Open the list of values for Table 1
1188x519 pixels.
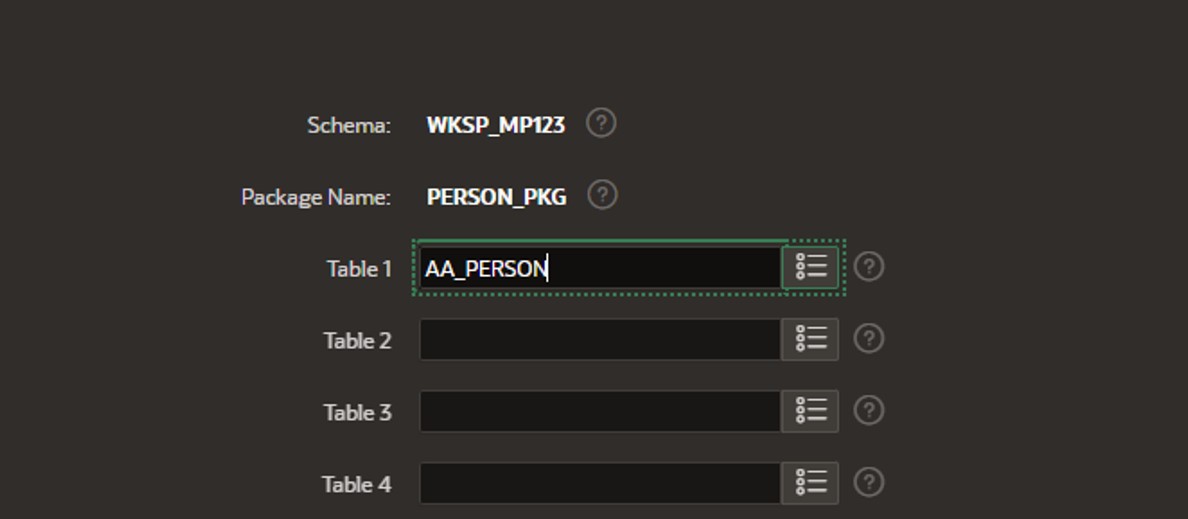[x=810, y=267]
